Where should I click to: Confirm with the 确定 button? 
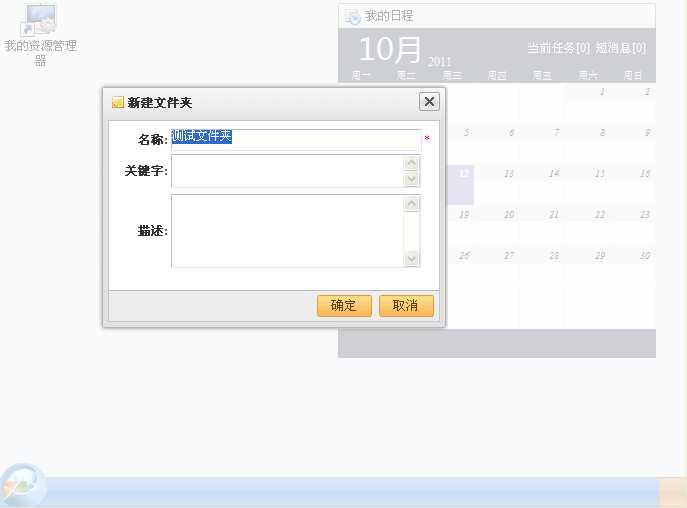(x=344, y=306)
